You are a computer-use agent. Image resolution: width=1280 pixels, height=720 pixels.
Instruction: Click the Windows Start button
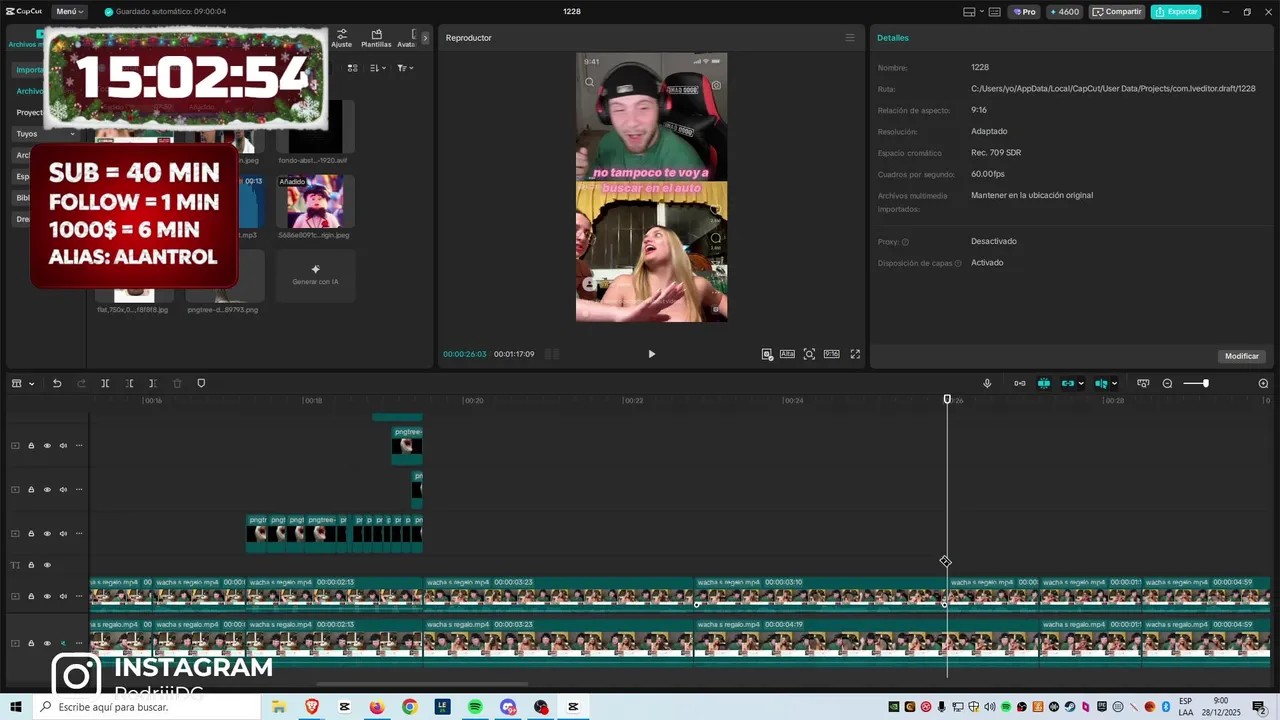(x=16, y=707)
